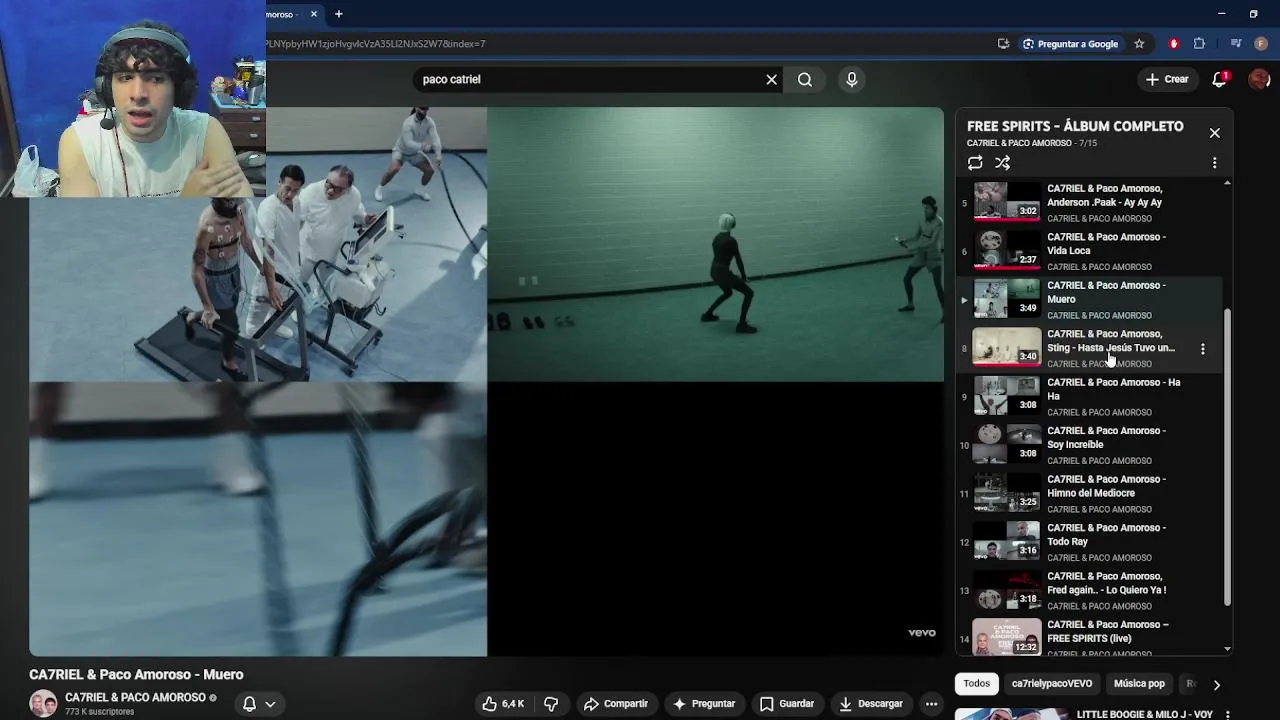Open browser tab search icon by profile
Viewport: 1280px width, 720px height.
[x=1237, y=44]
